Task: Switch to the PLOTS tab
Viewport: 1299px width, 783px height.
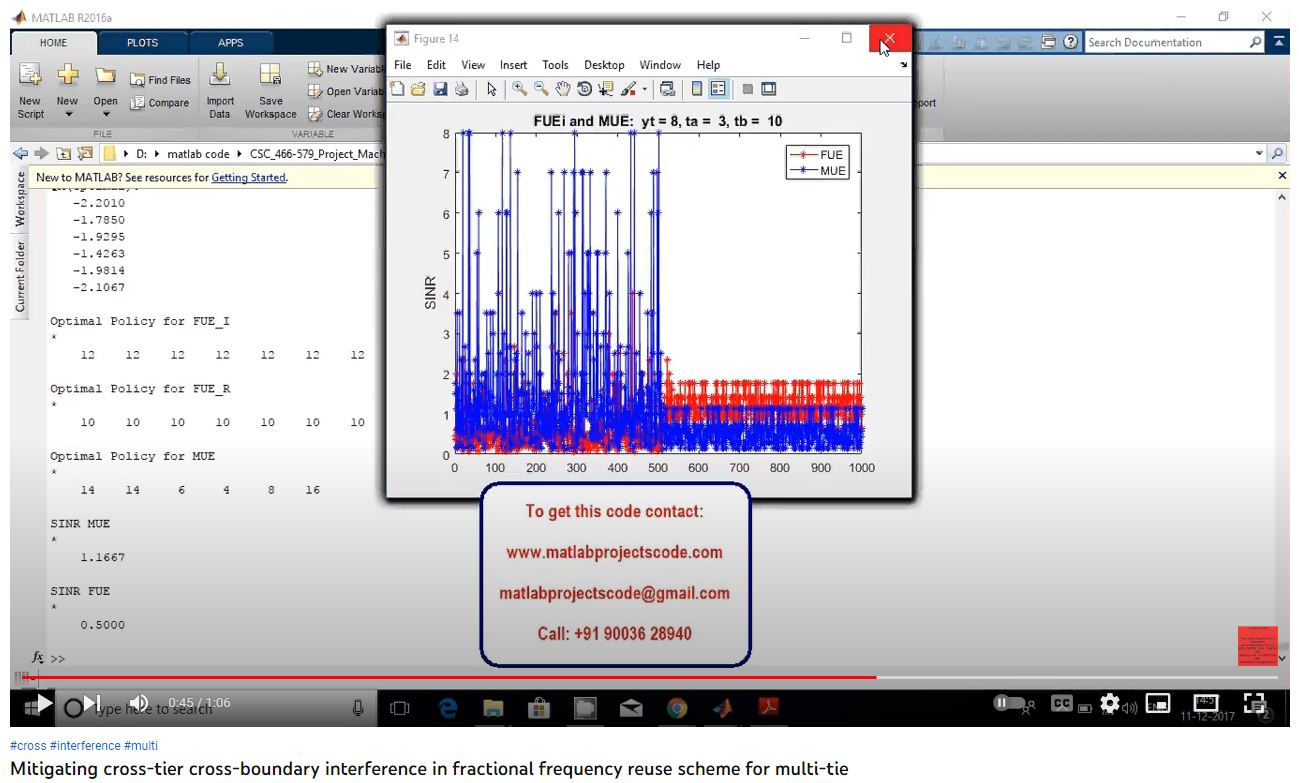Action: [x=142, y=43]
